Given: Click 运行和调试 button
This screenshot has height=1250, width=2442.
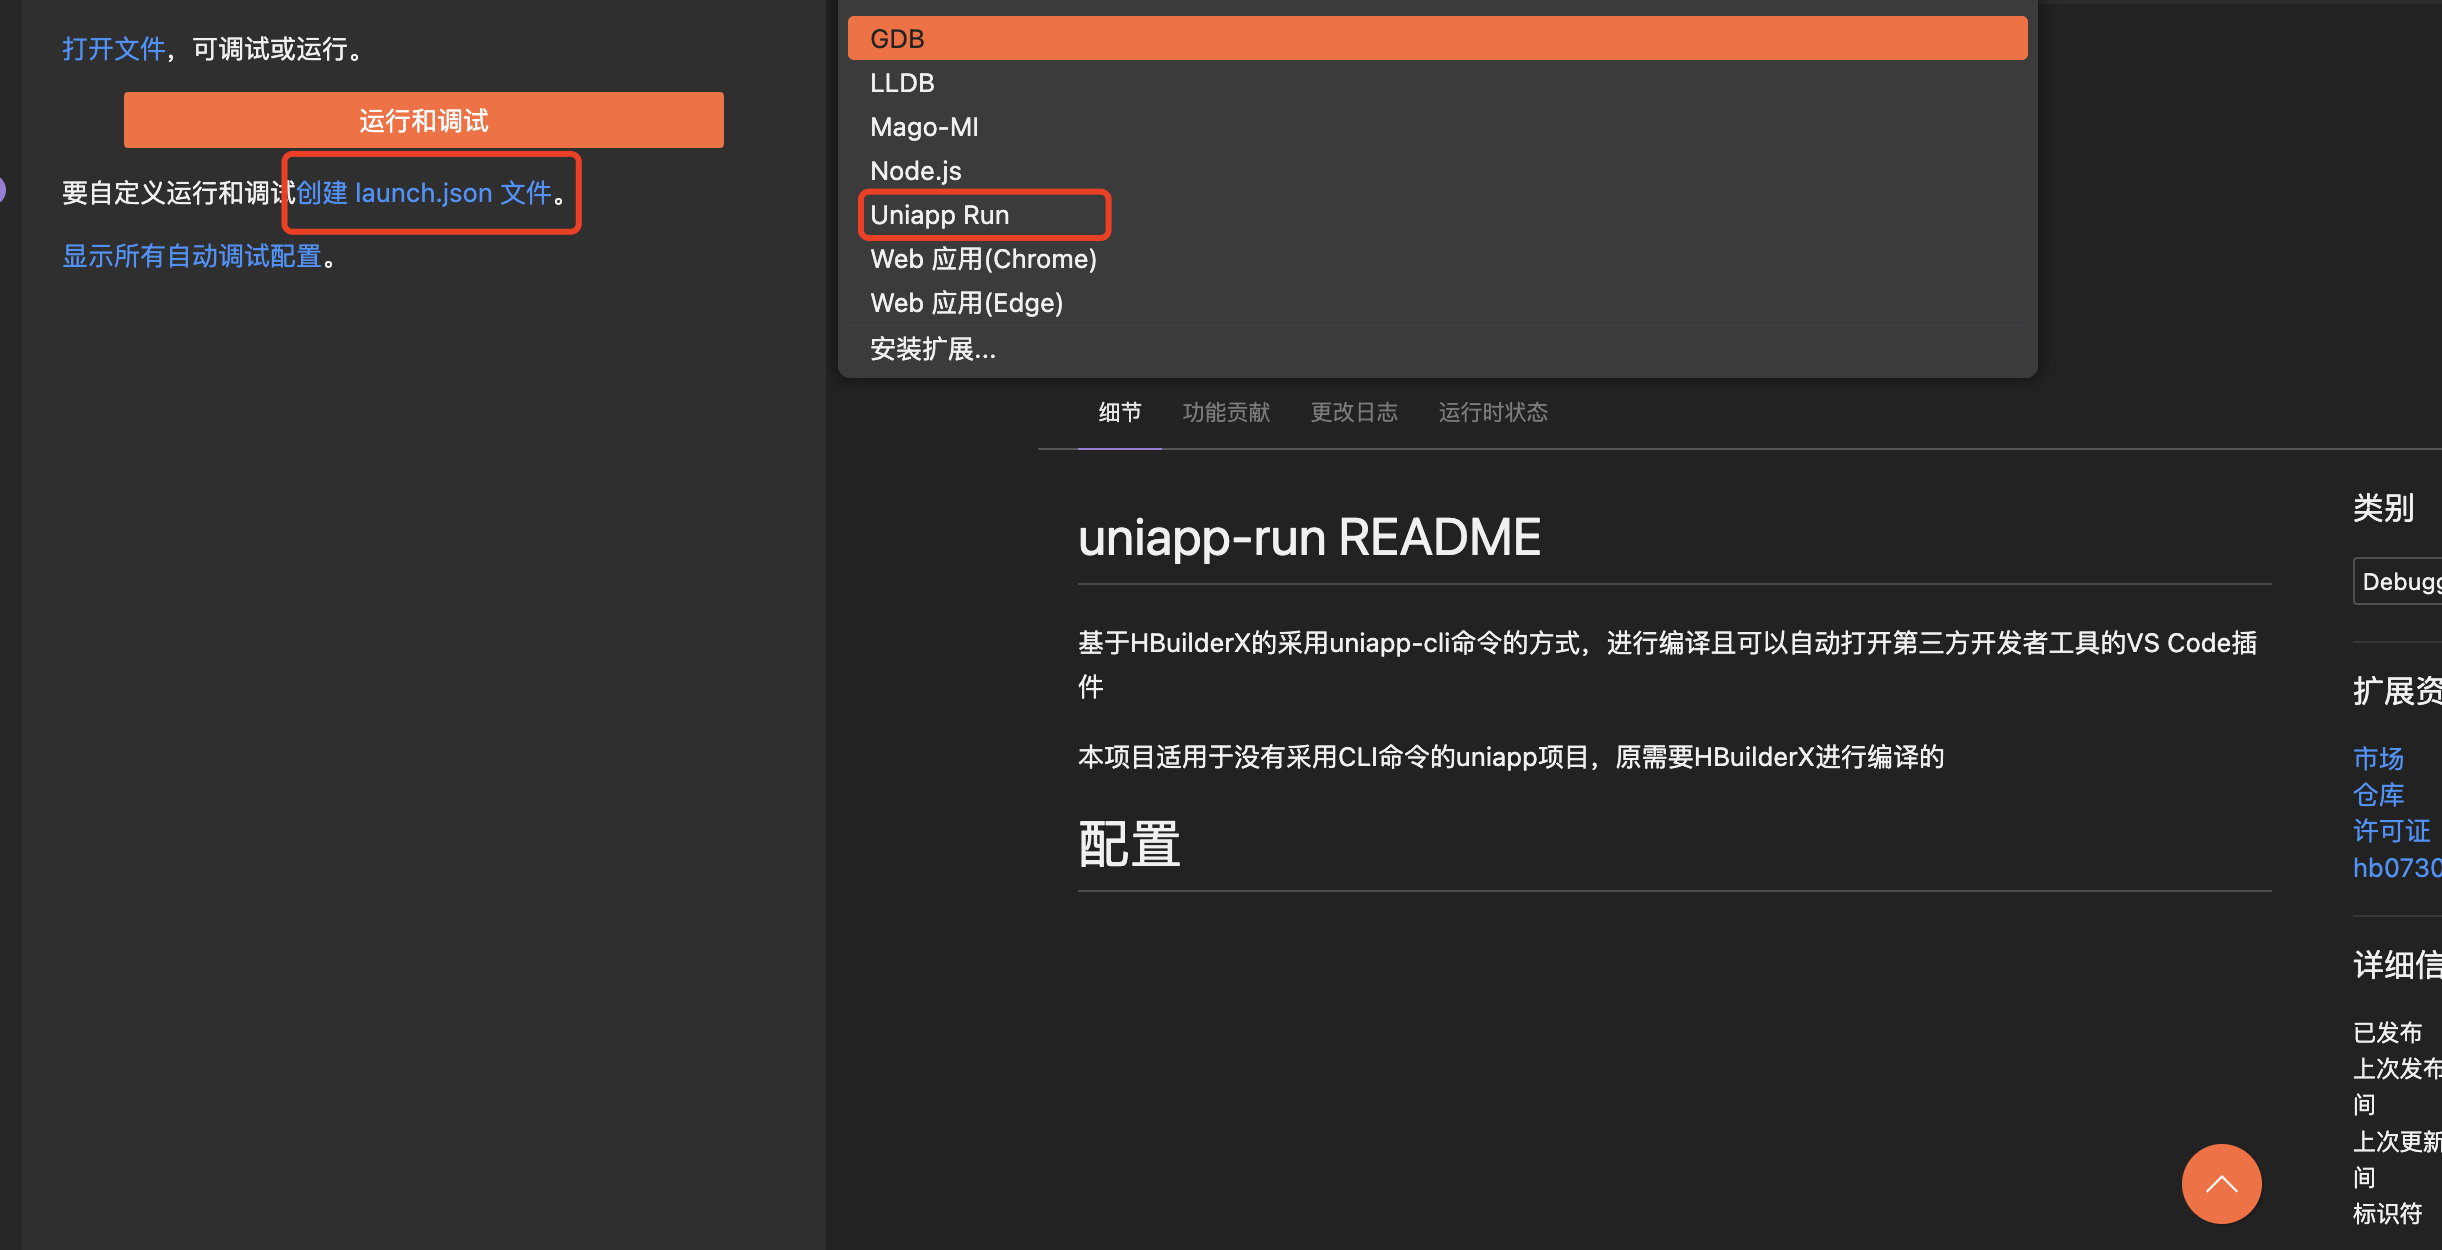Looking at the screenshot, I should tap(421, 120).
